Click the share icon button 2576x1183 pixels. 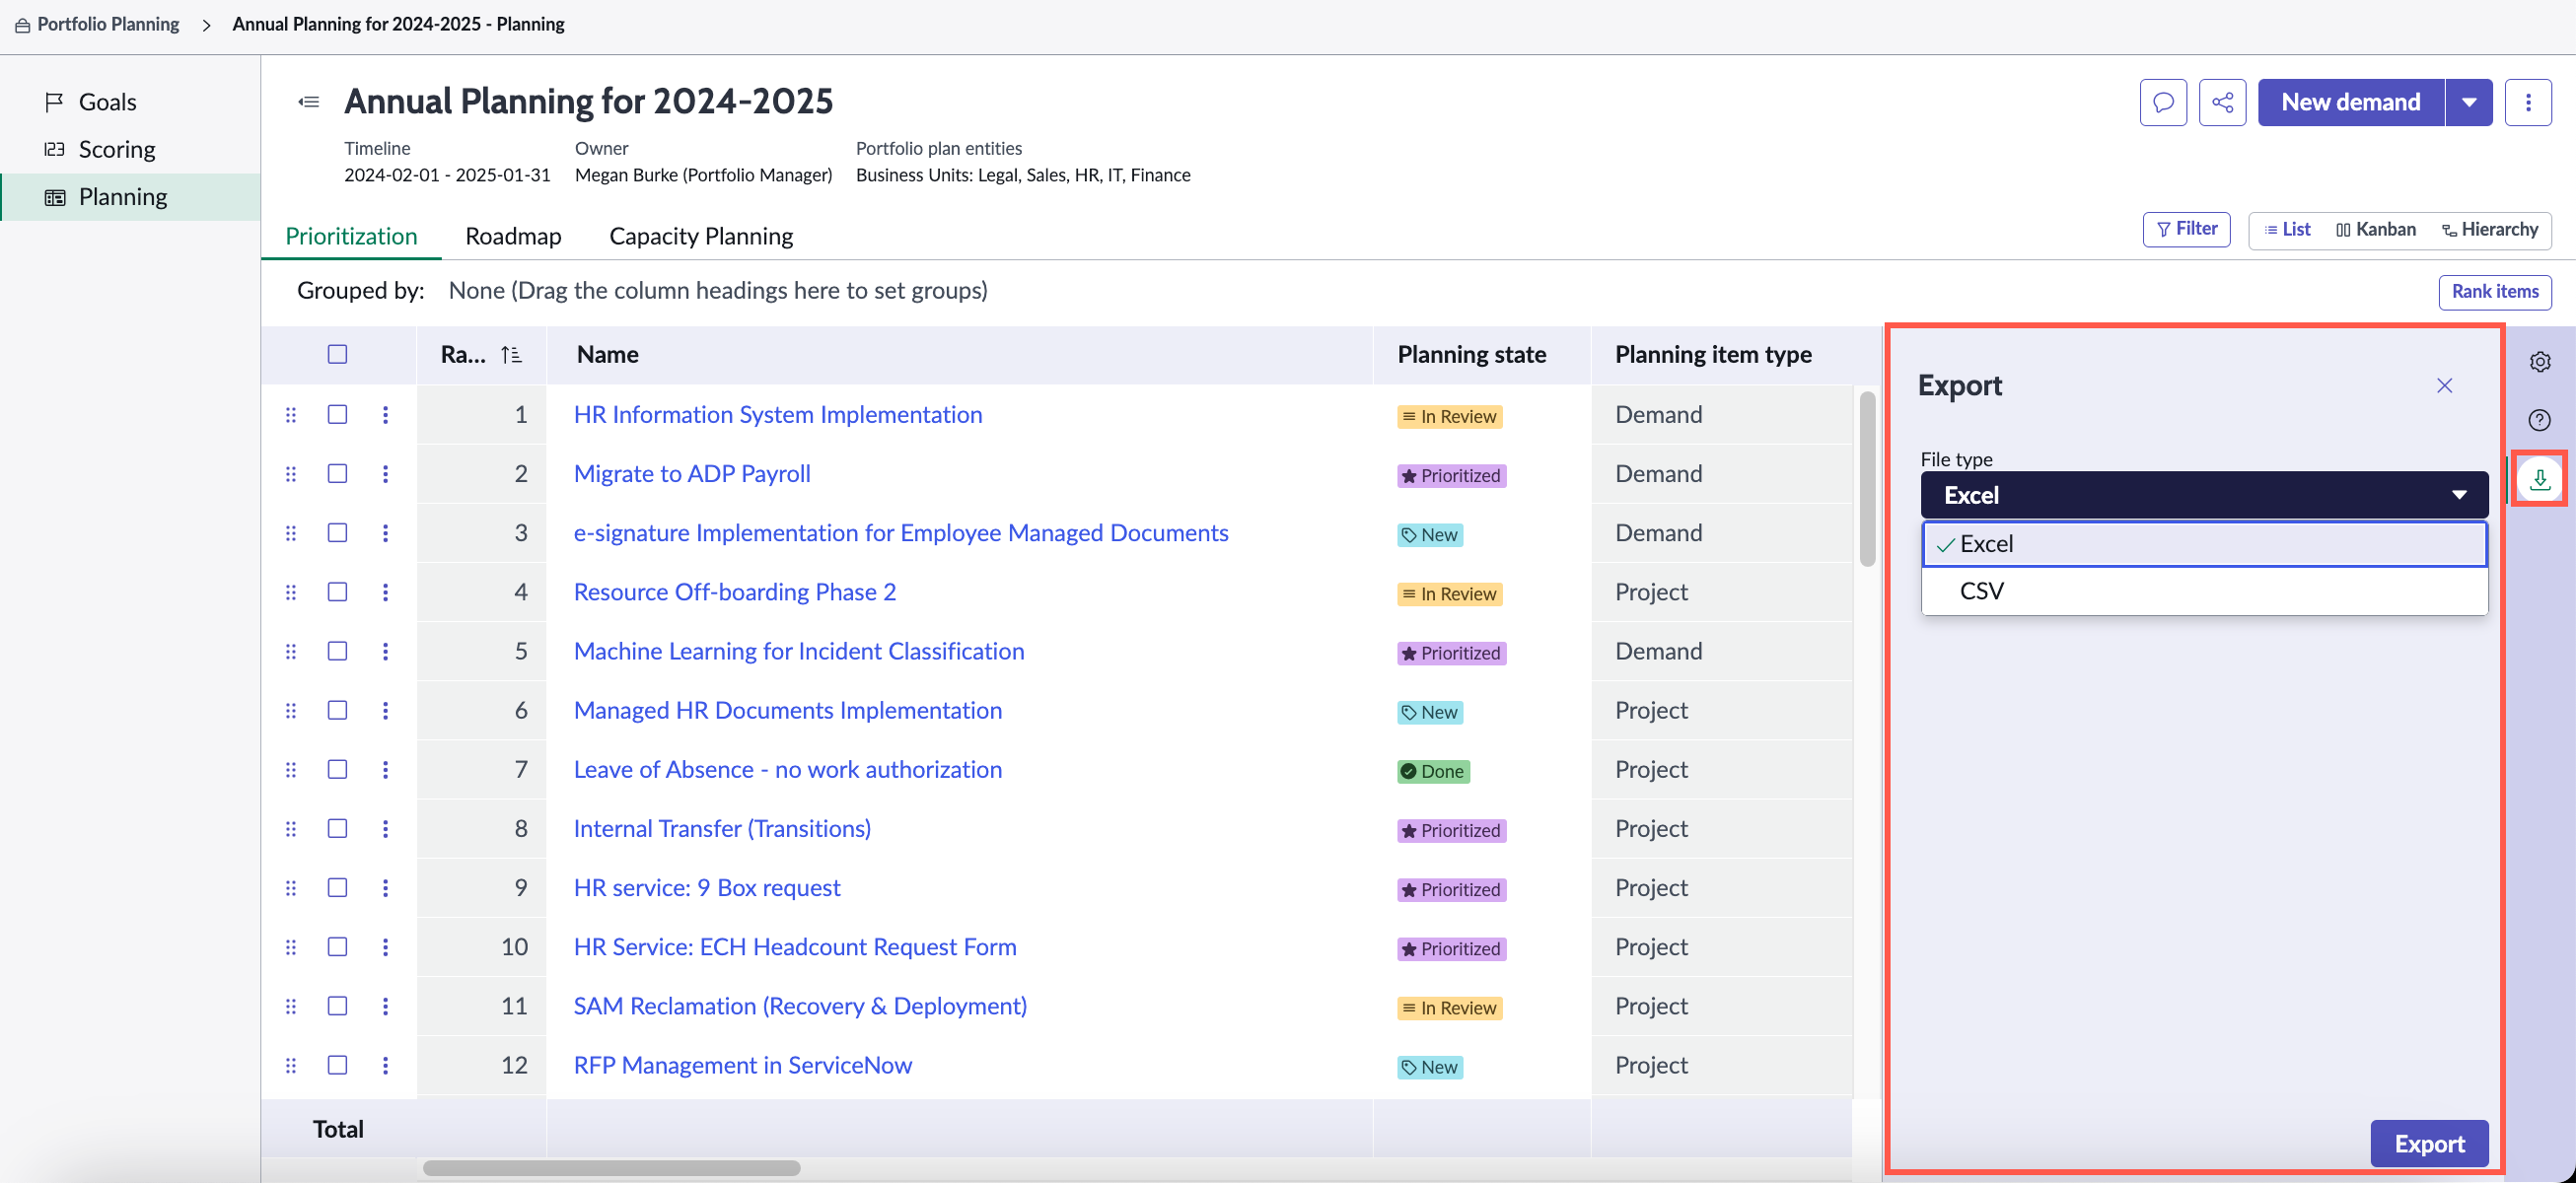pos(2222,102)
